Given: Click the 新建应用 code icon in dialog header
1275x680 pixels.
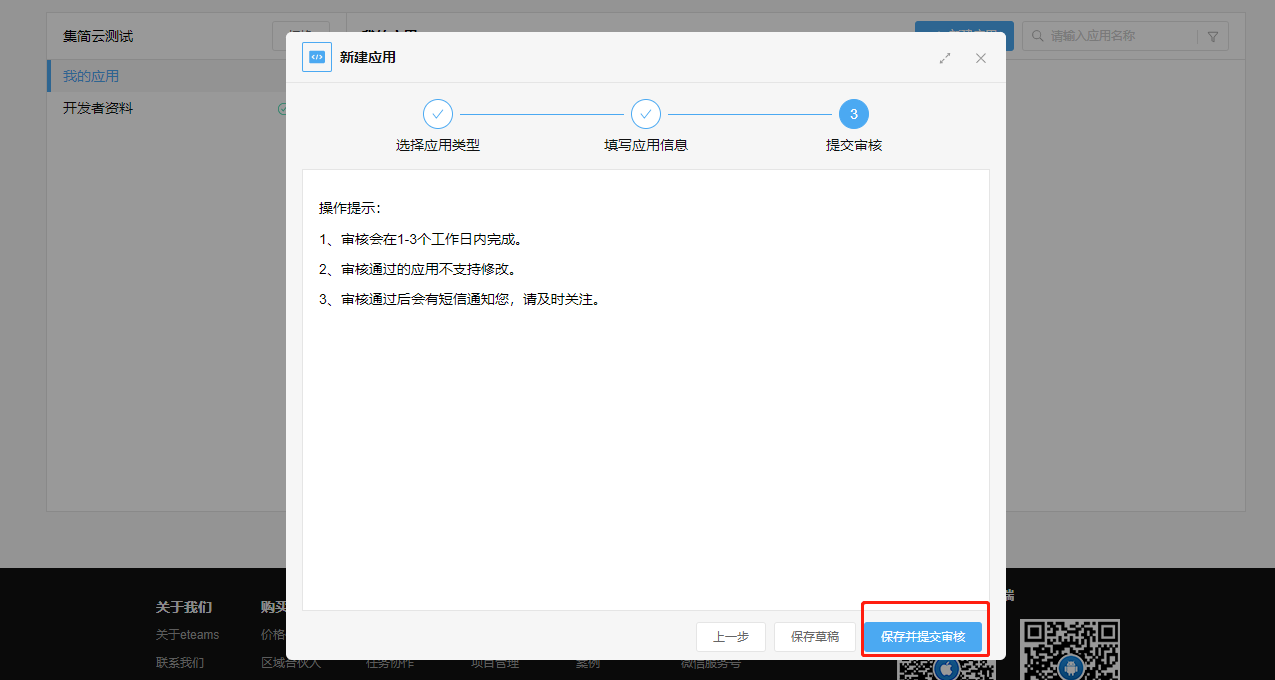Looking at the screenshot, I should point(317,58).
